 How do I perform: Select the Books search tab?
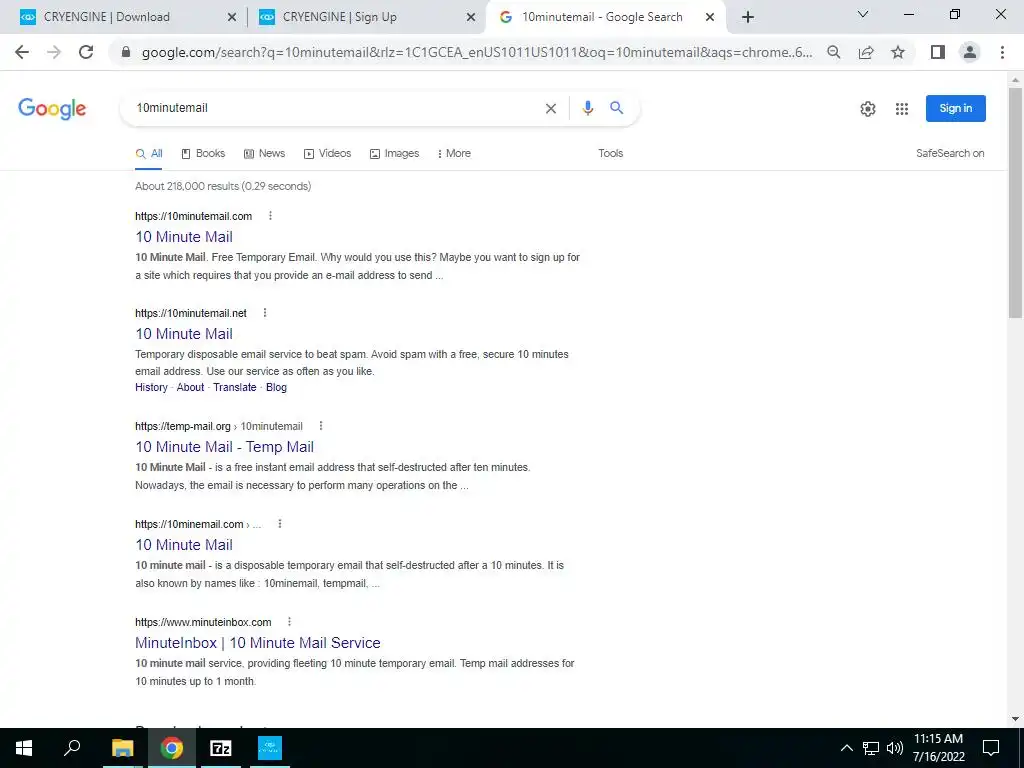(x=203, y=153)
